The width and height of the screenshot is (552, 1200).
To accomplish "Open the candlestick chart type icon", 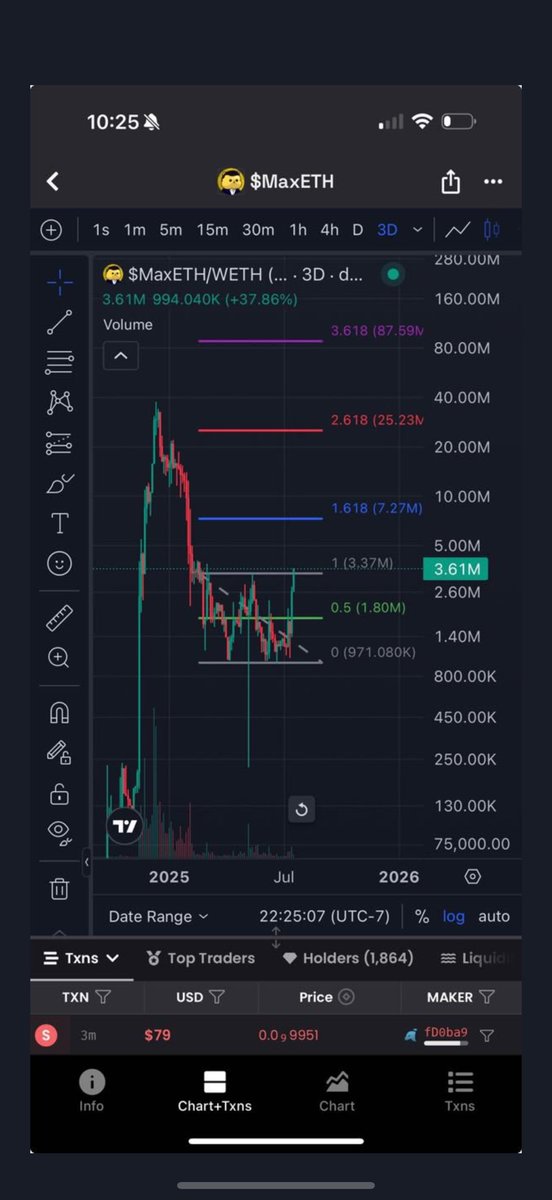I will [492, 230].
